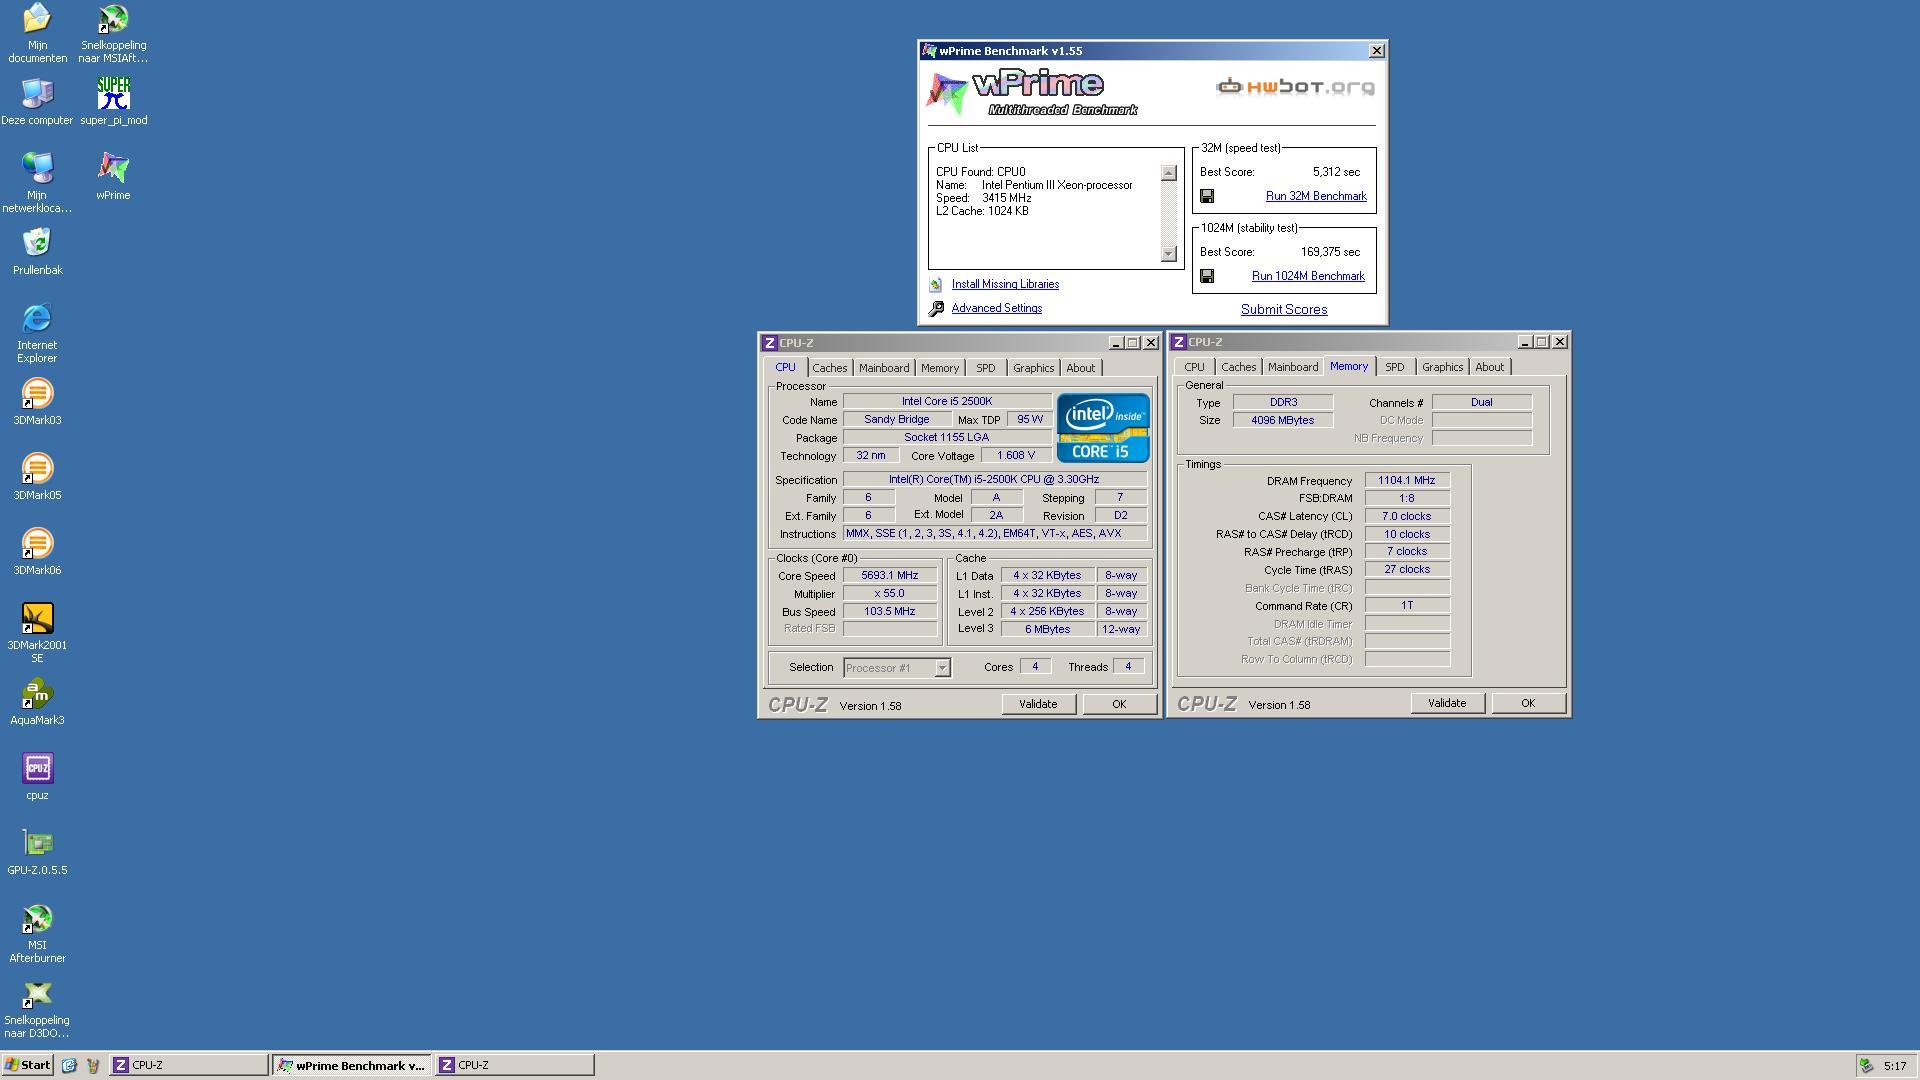Switch to CPU tab in right CPU-Z
The height and width of the screenshot is (1080, 1920).
1194,367
